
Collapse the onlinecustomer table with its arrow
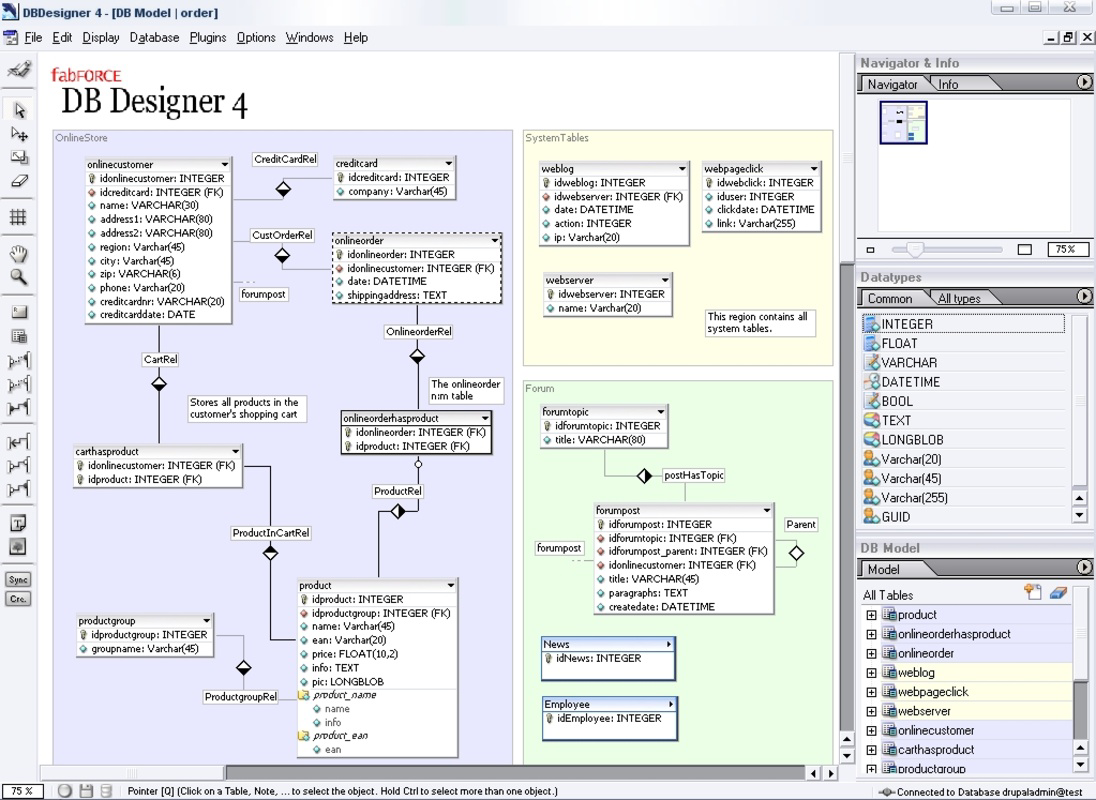(224, 164)
